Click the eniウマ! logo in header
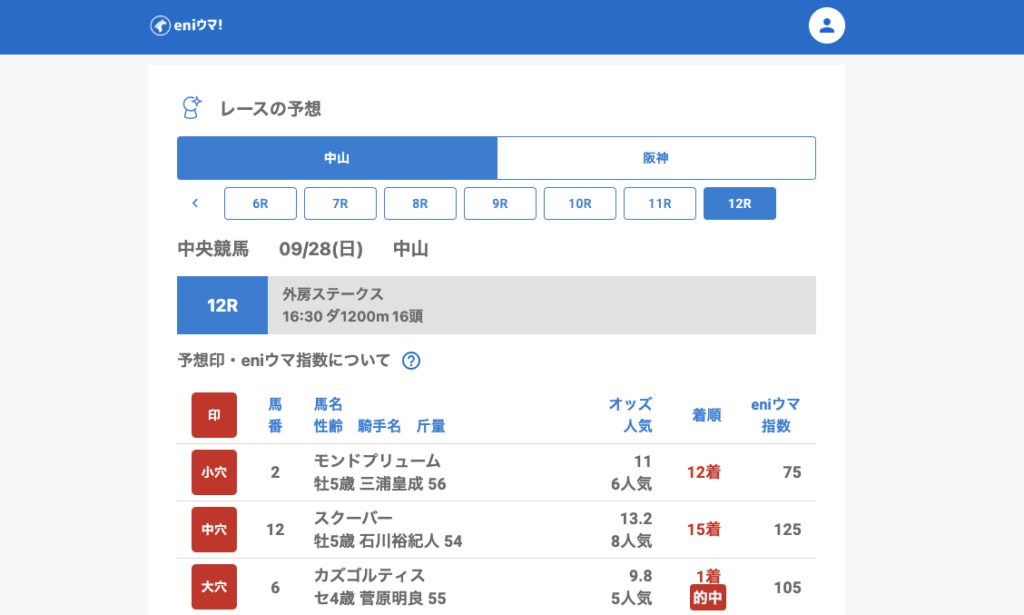1024x615 pixels. 187,26
